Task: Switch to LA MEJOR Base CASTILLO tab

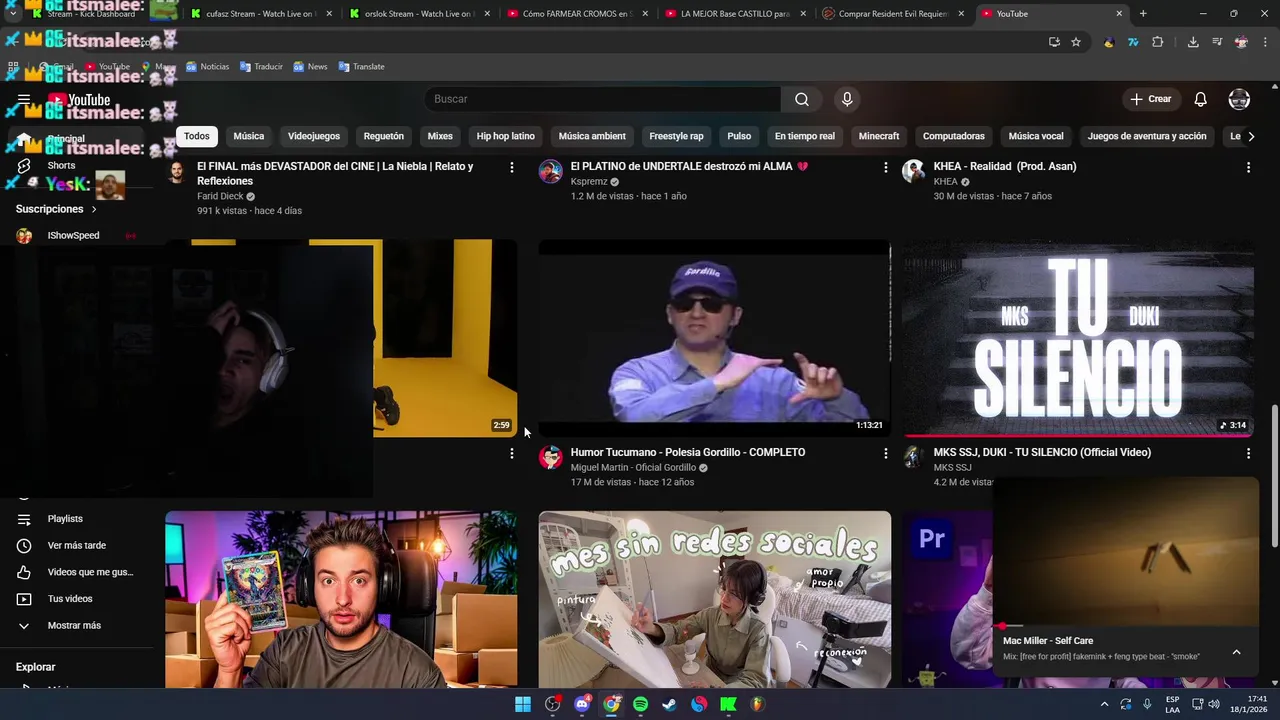Action: coord(734,14)
